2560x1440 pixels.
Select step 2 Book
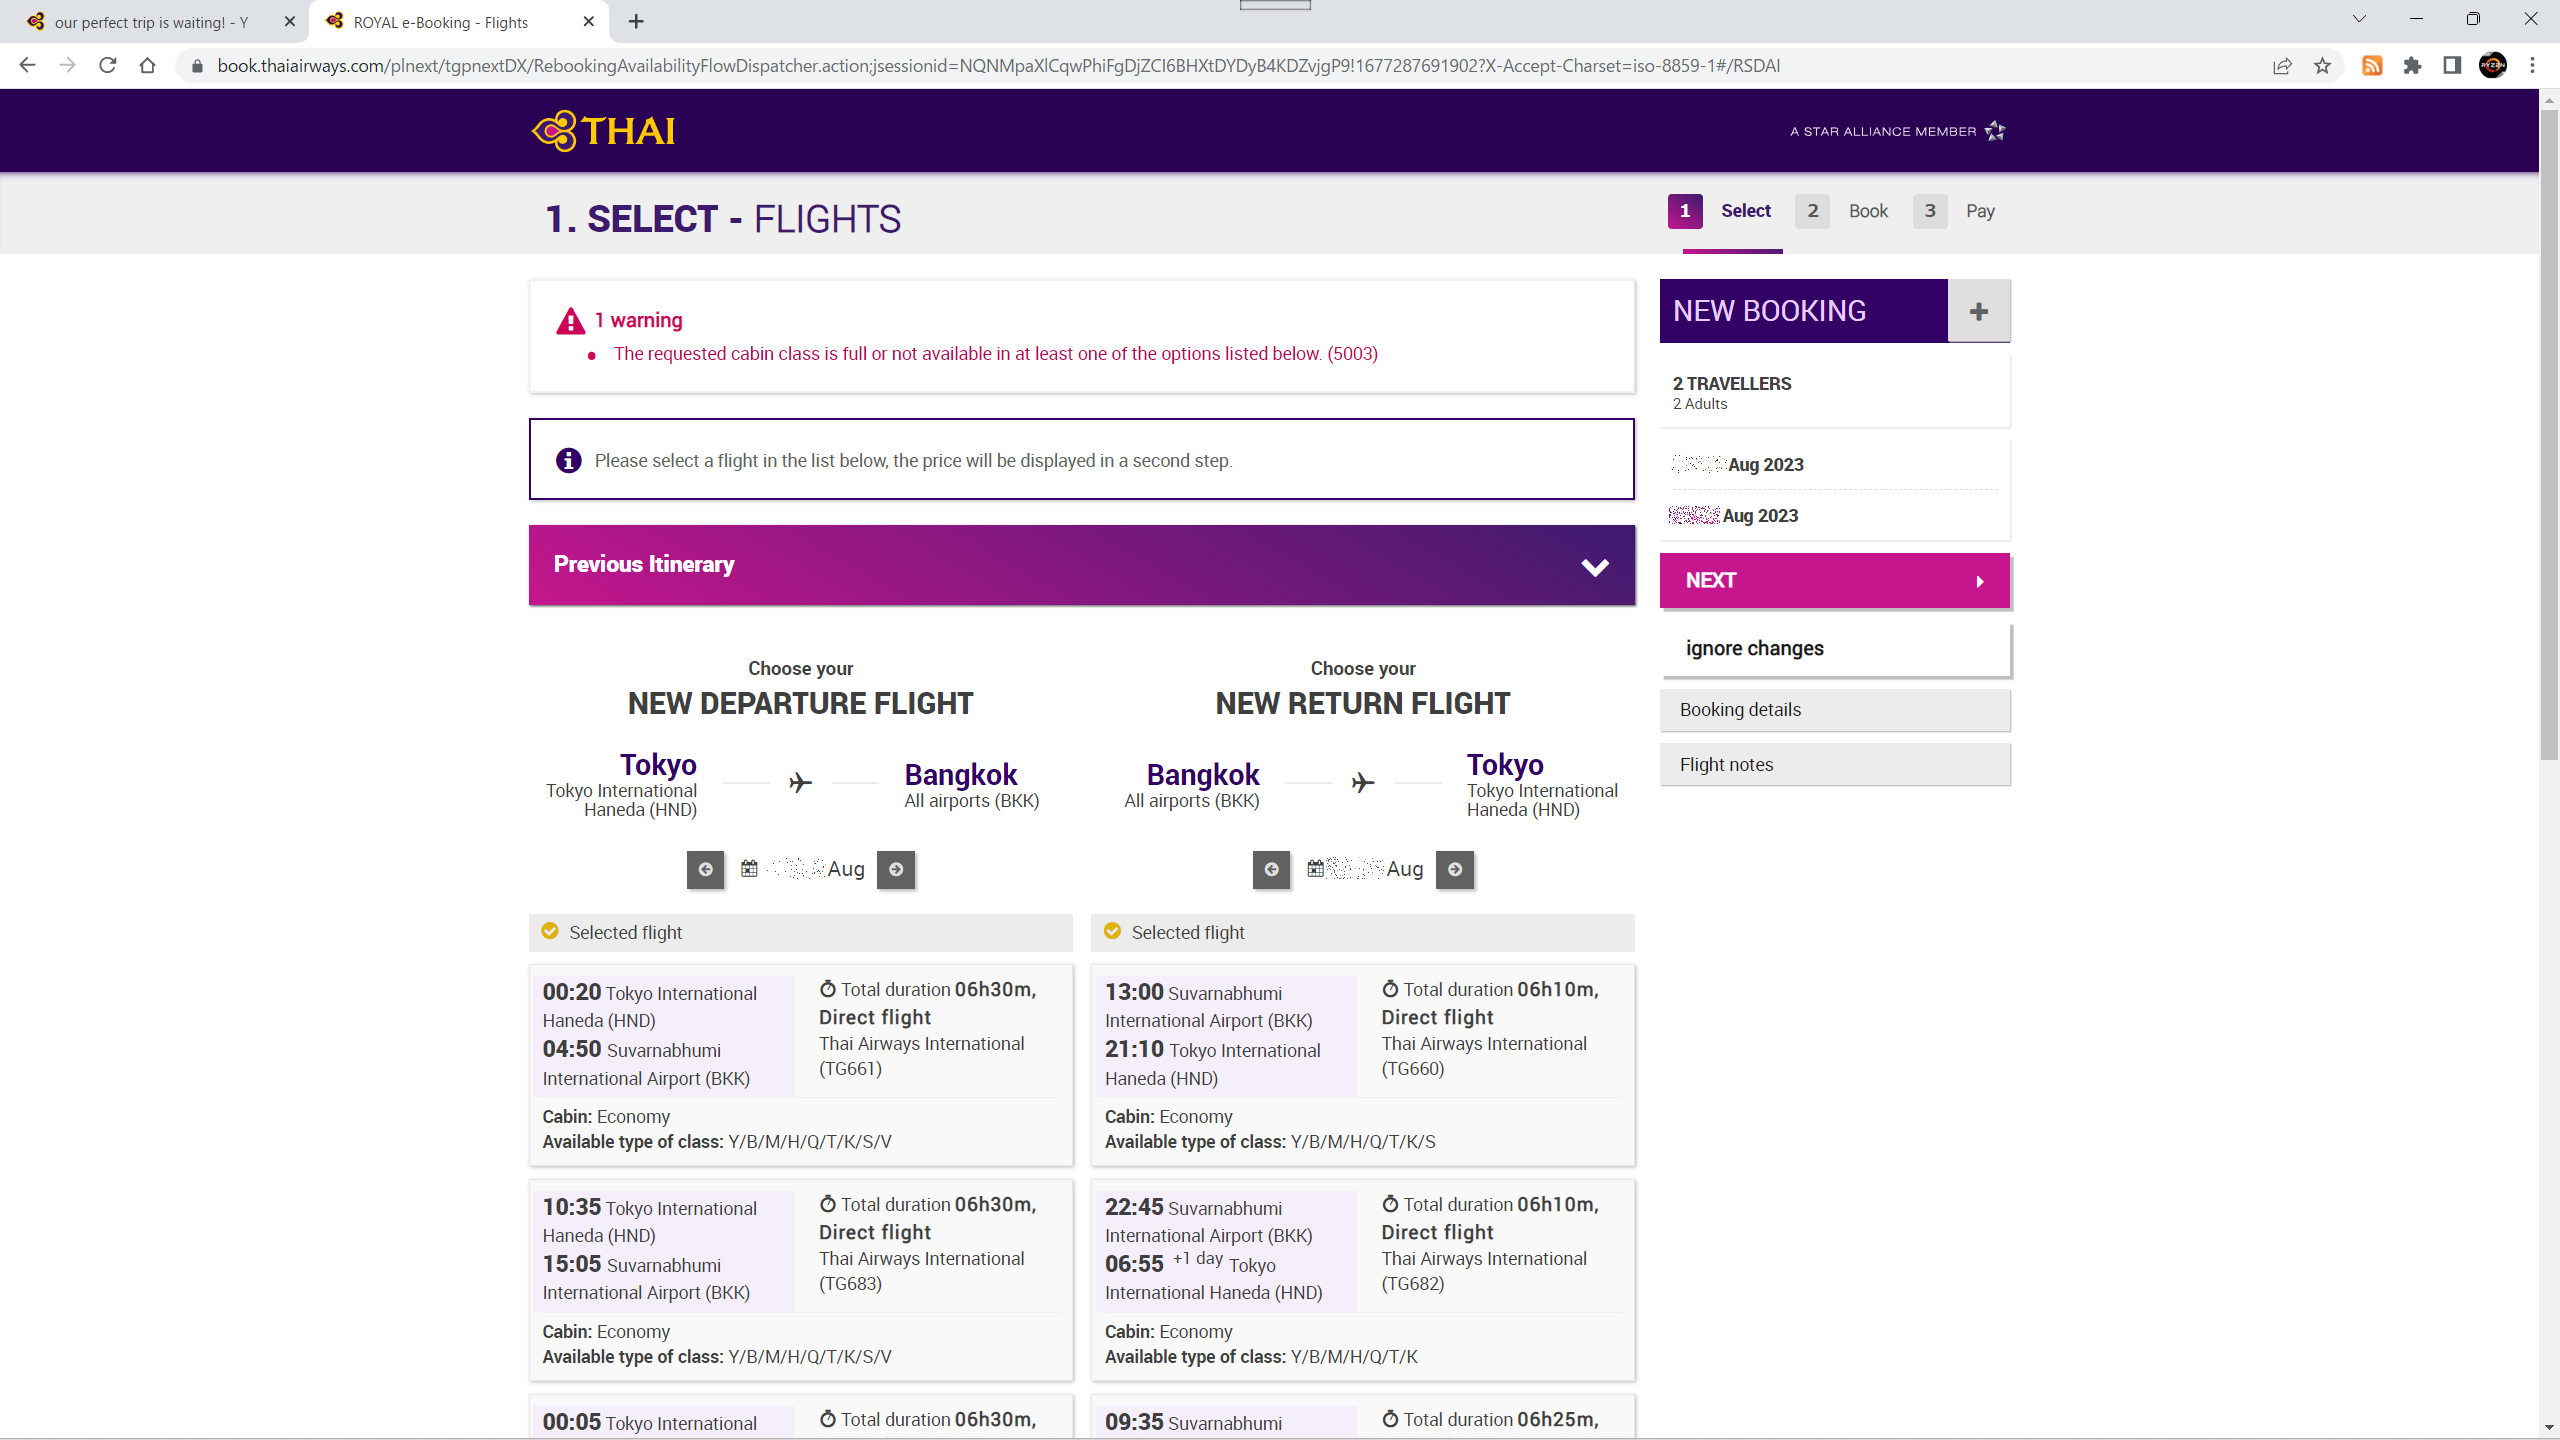point(1842,211)
